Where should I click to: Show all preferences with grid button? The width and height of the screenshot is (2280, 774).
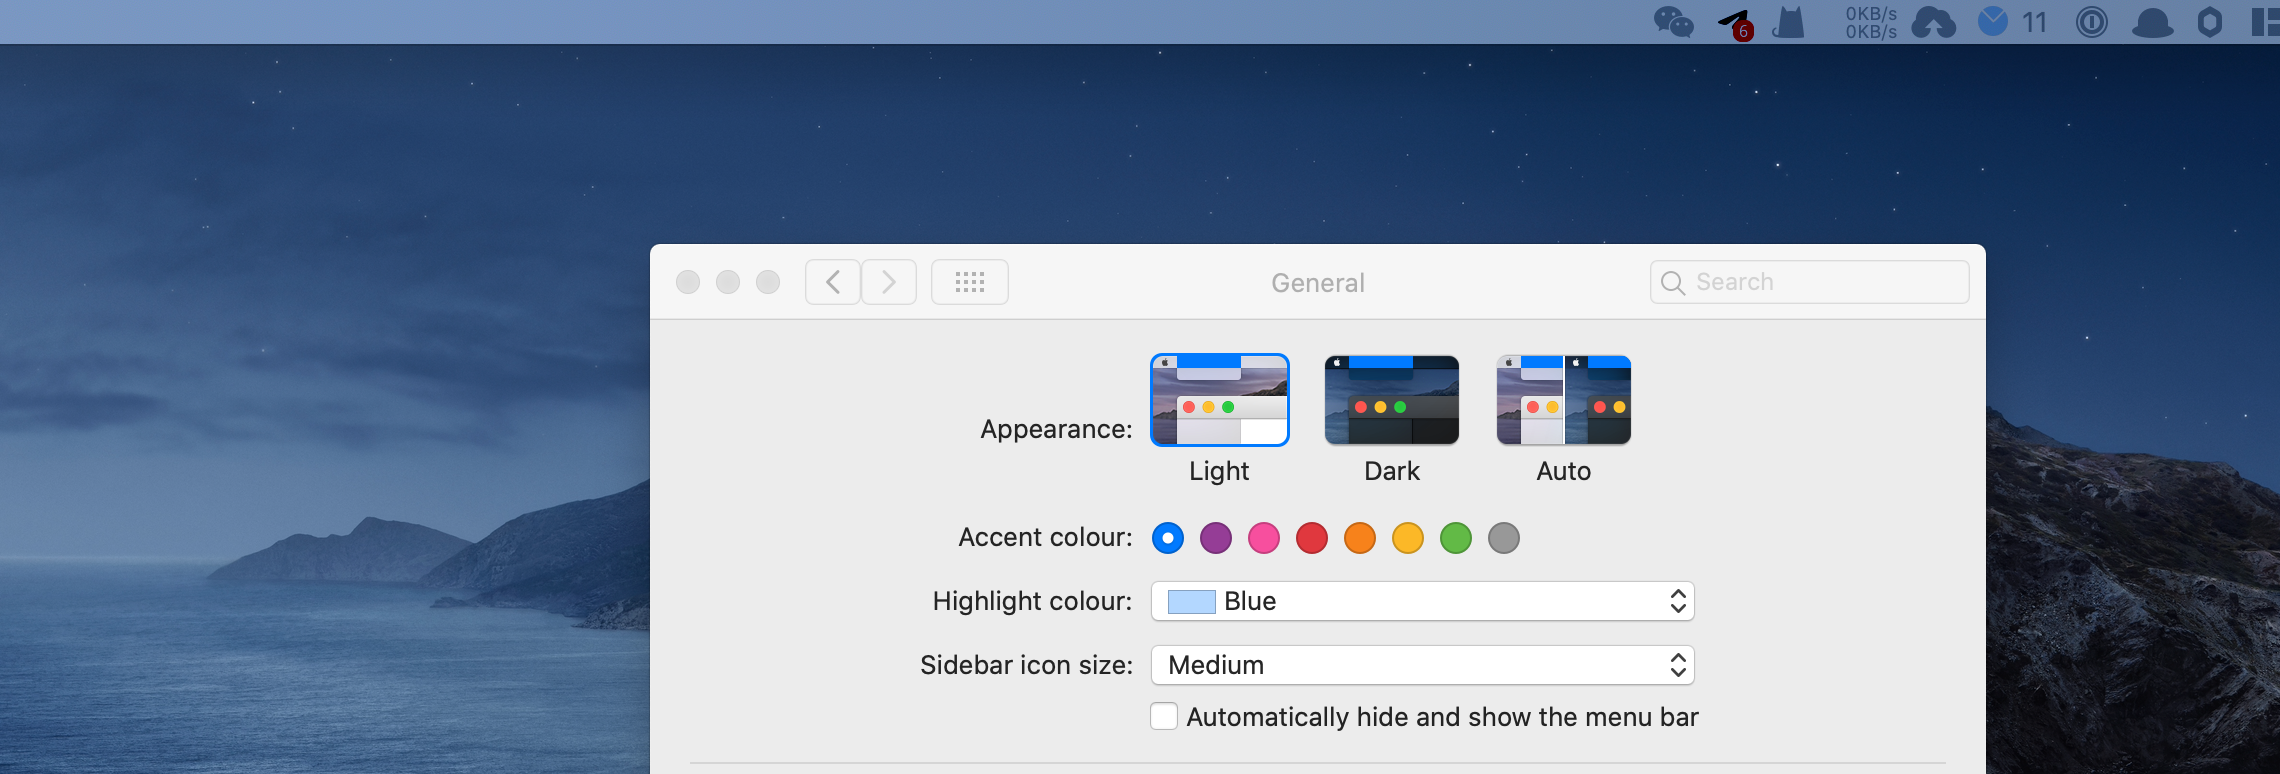(969, 282)
